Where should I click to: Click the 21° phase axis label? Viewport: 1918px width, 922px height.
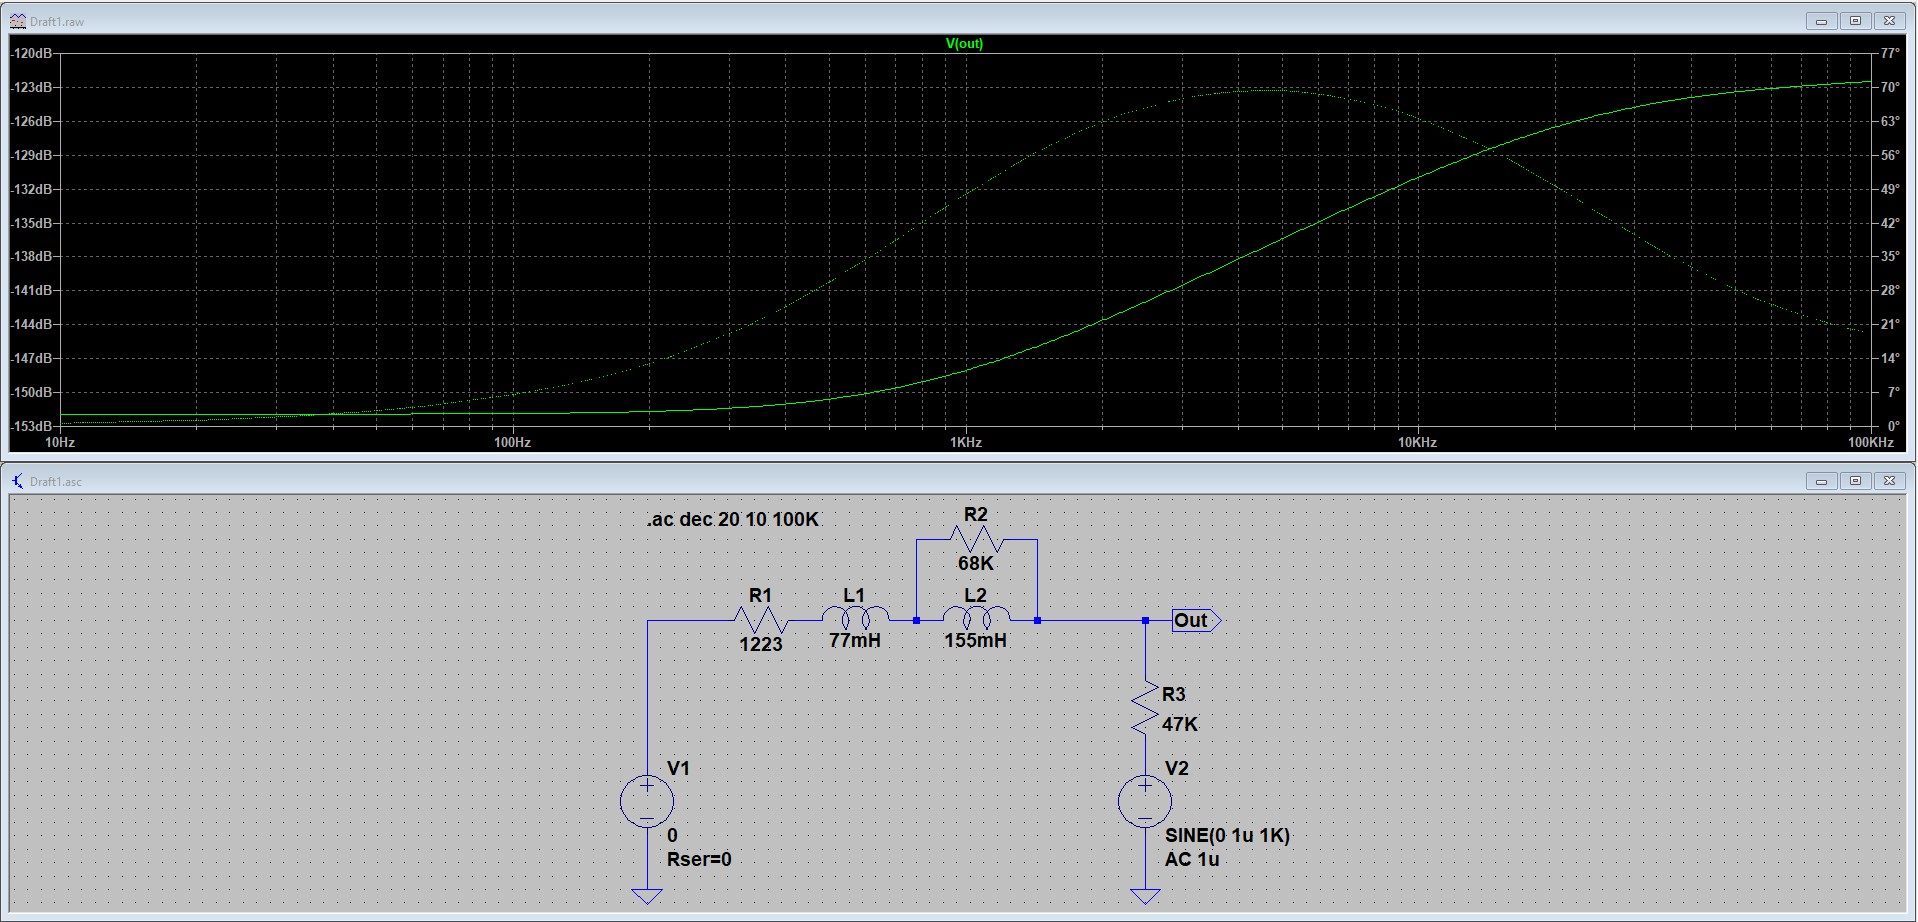pos(1890,324)
